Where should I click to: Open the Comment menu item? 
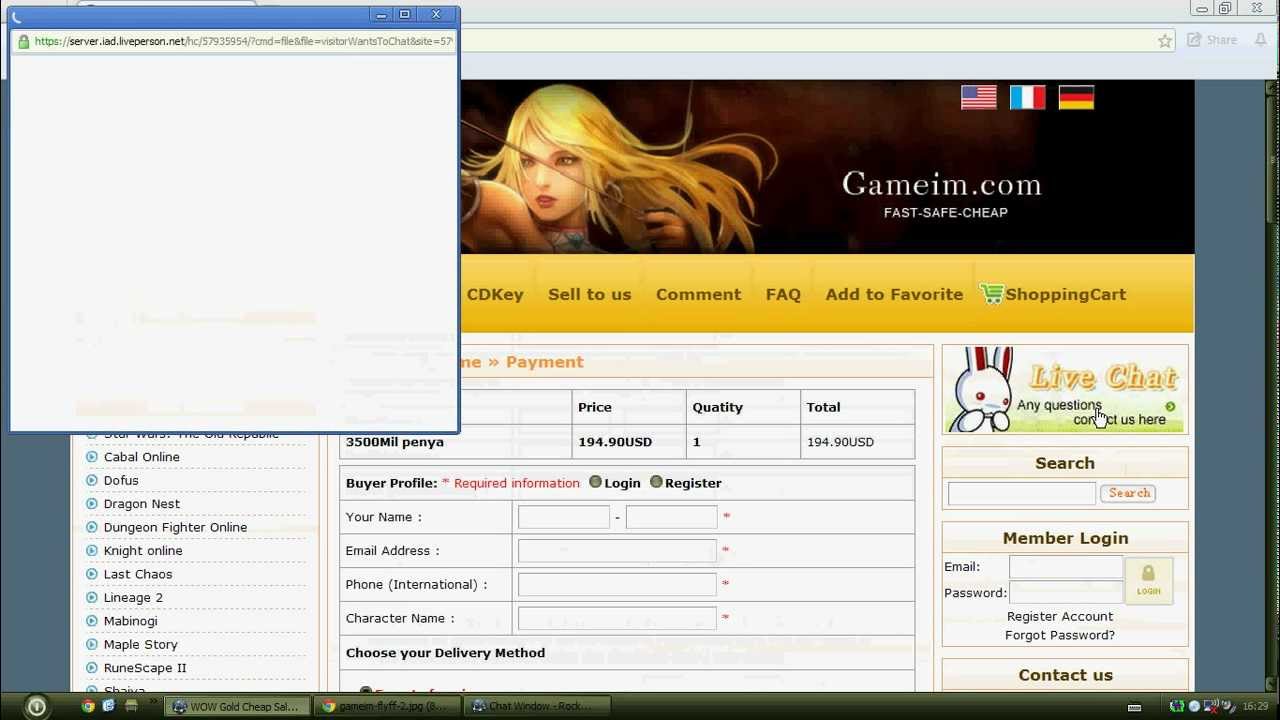pyautogui.click(x=698, y=294)
